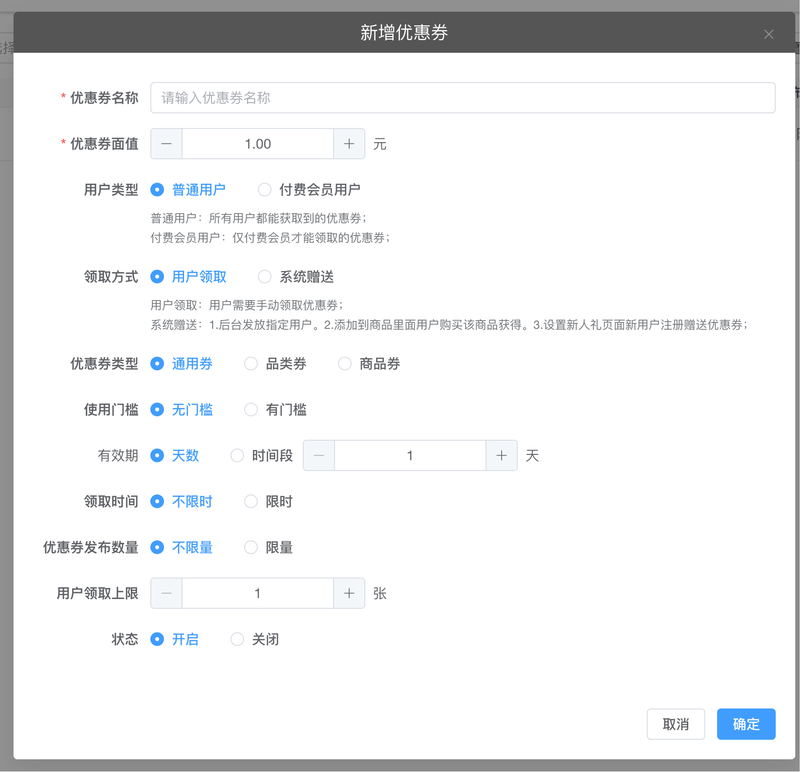Confirm with the 确定 button

[746, 724]
